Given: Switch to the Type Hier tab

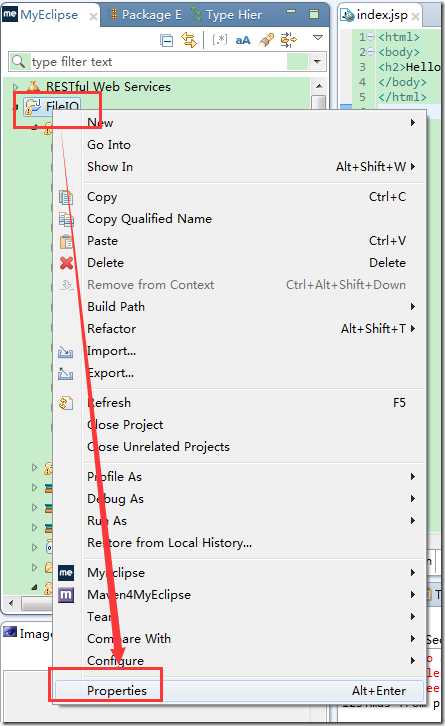Looking at the screenshot, I should pyautogui.click(x=227, y=15).
